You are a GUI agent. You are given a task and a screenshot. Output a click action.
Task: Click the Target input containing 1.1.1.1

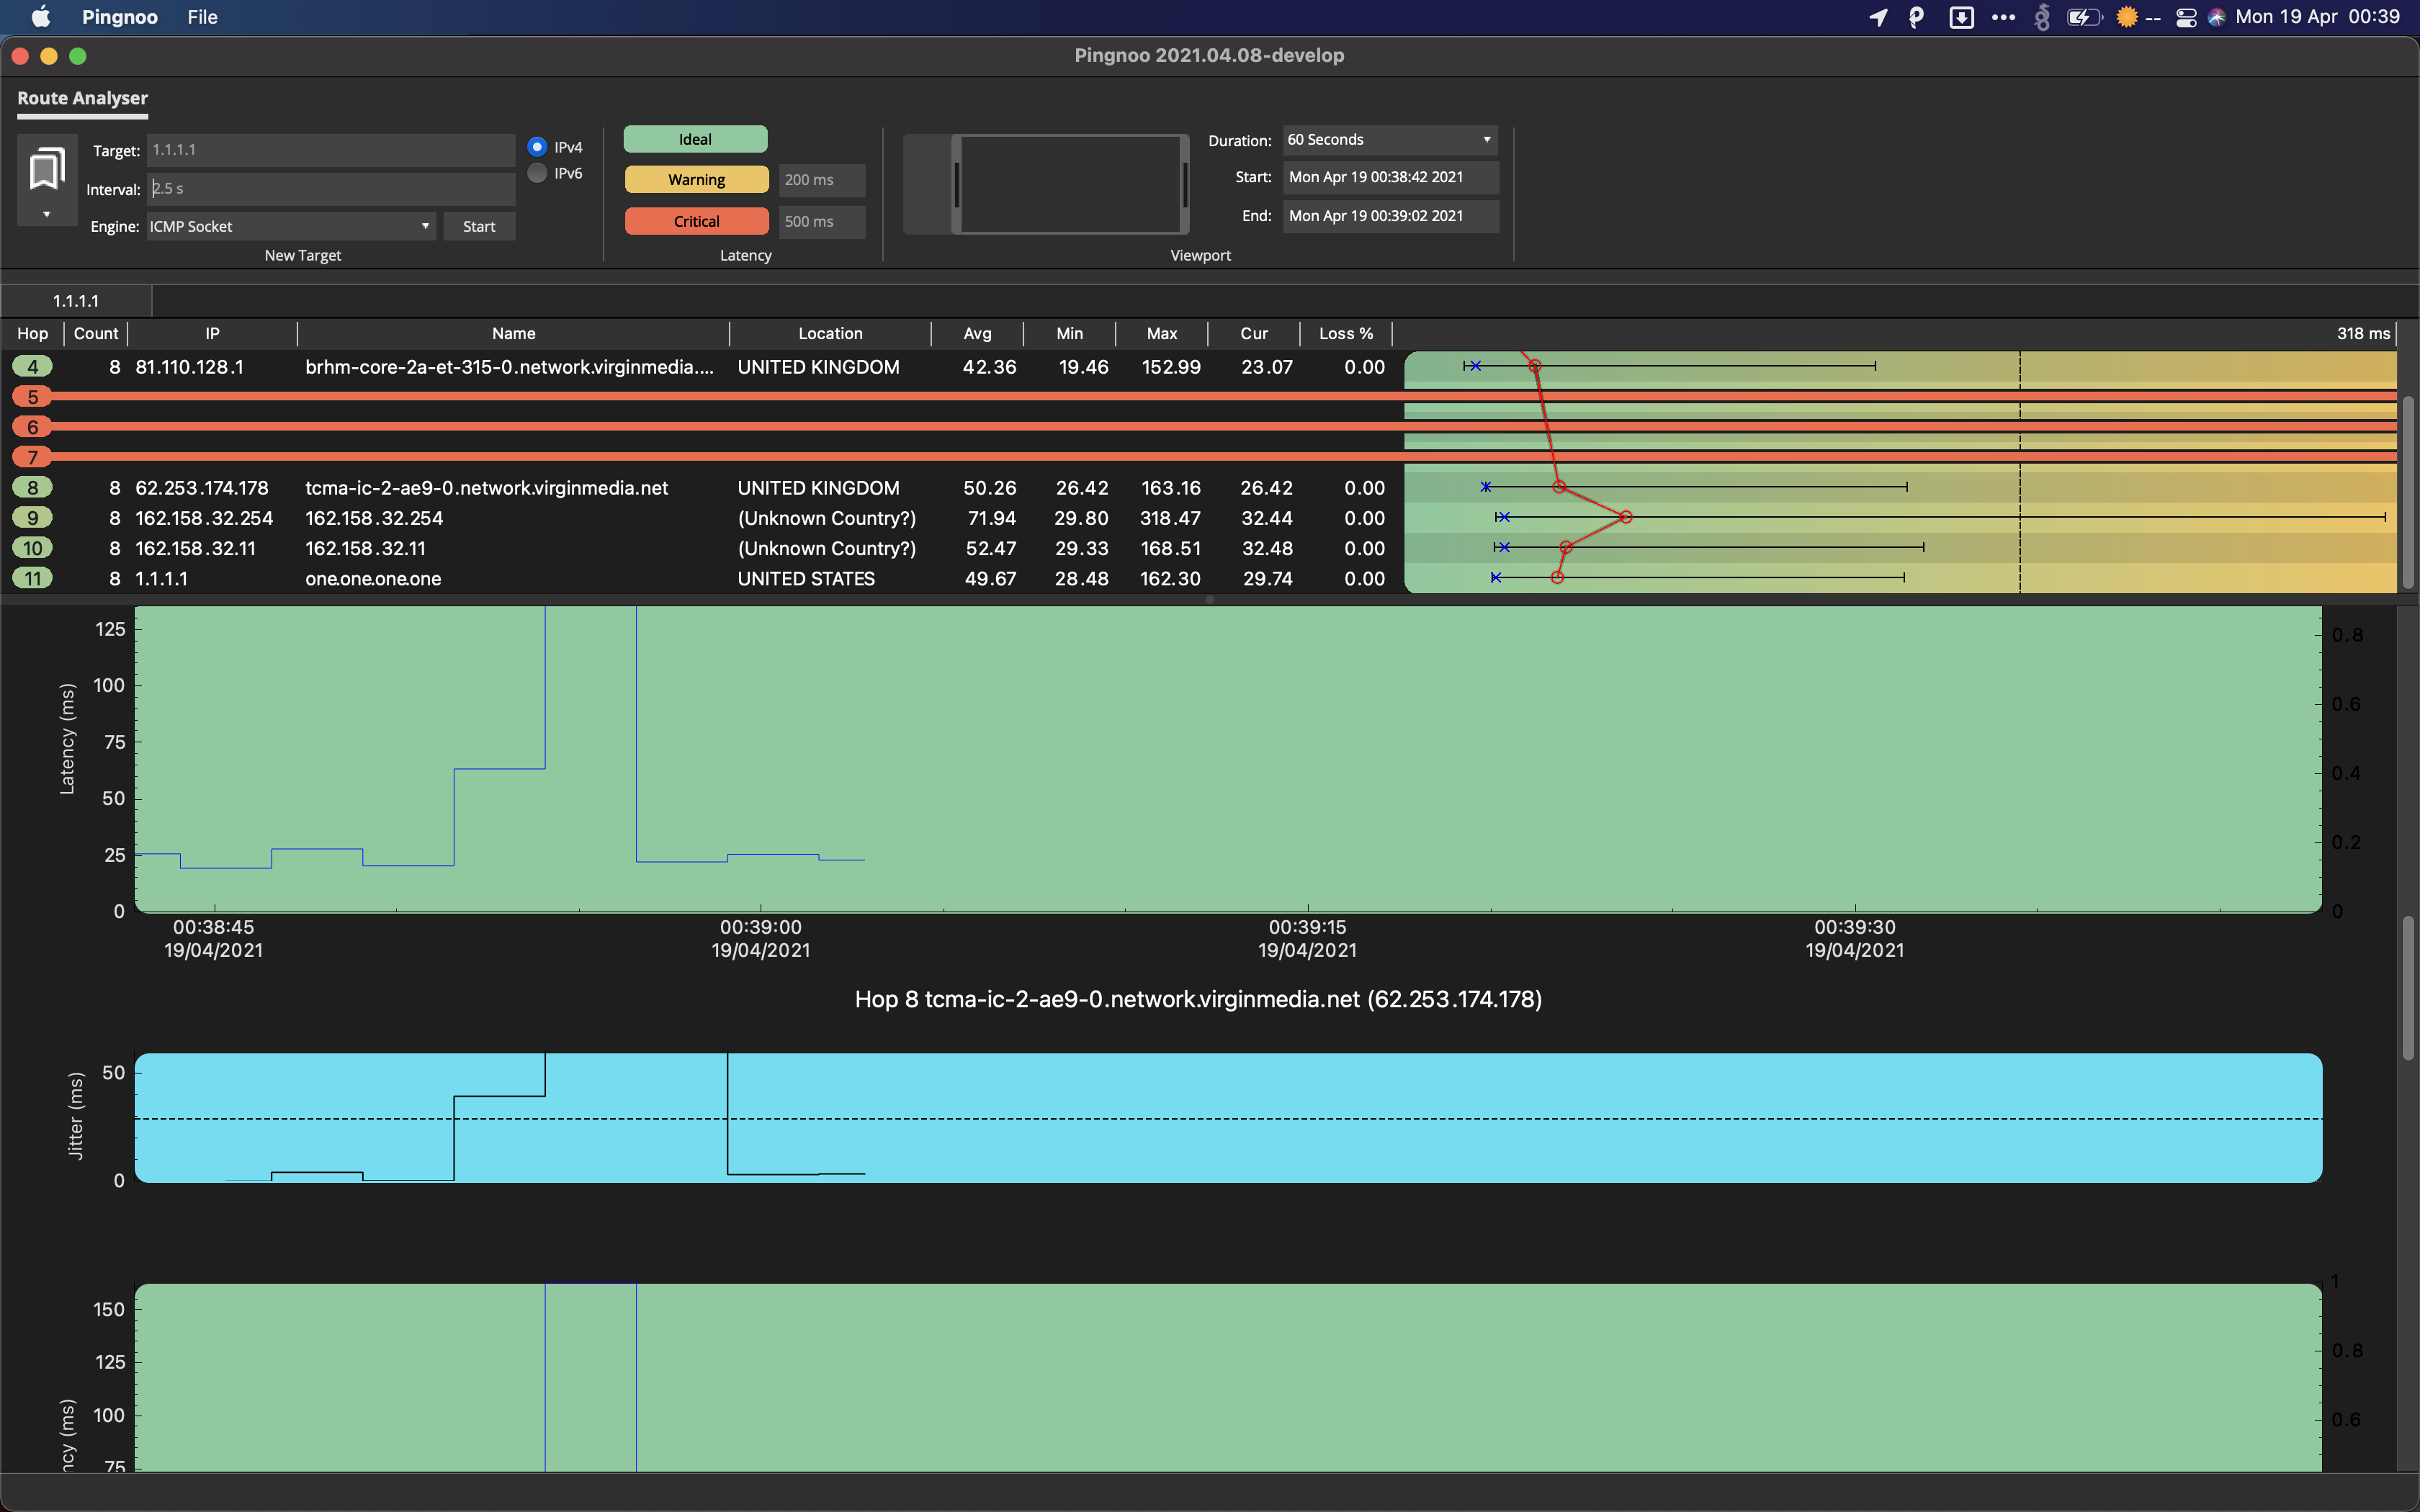tap(330, 149)
